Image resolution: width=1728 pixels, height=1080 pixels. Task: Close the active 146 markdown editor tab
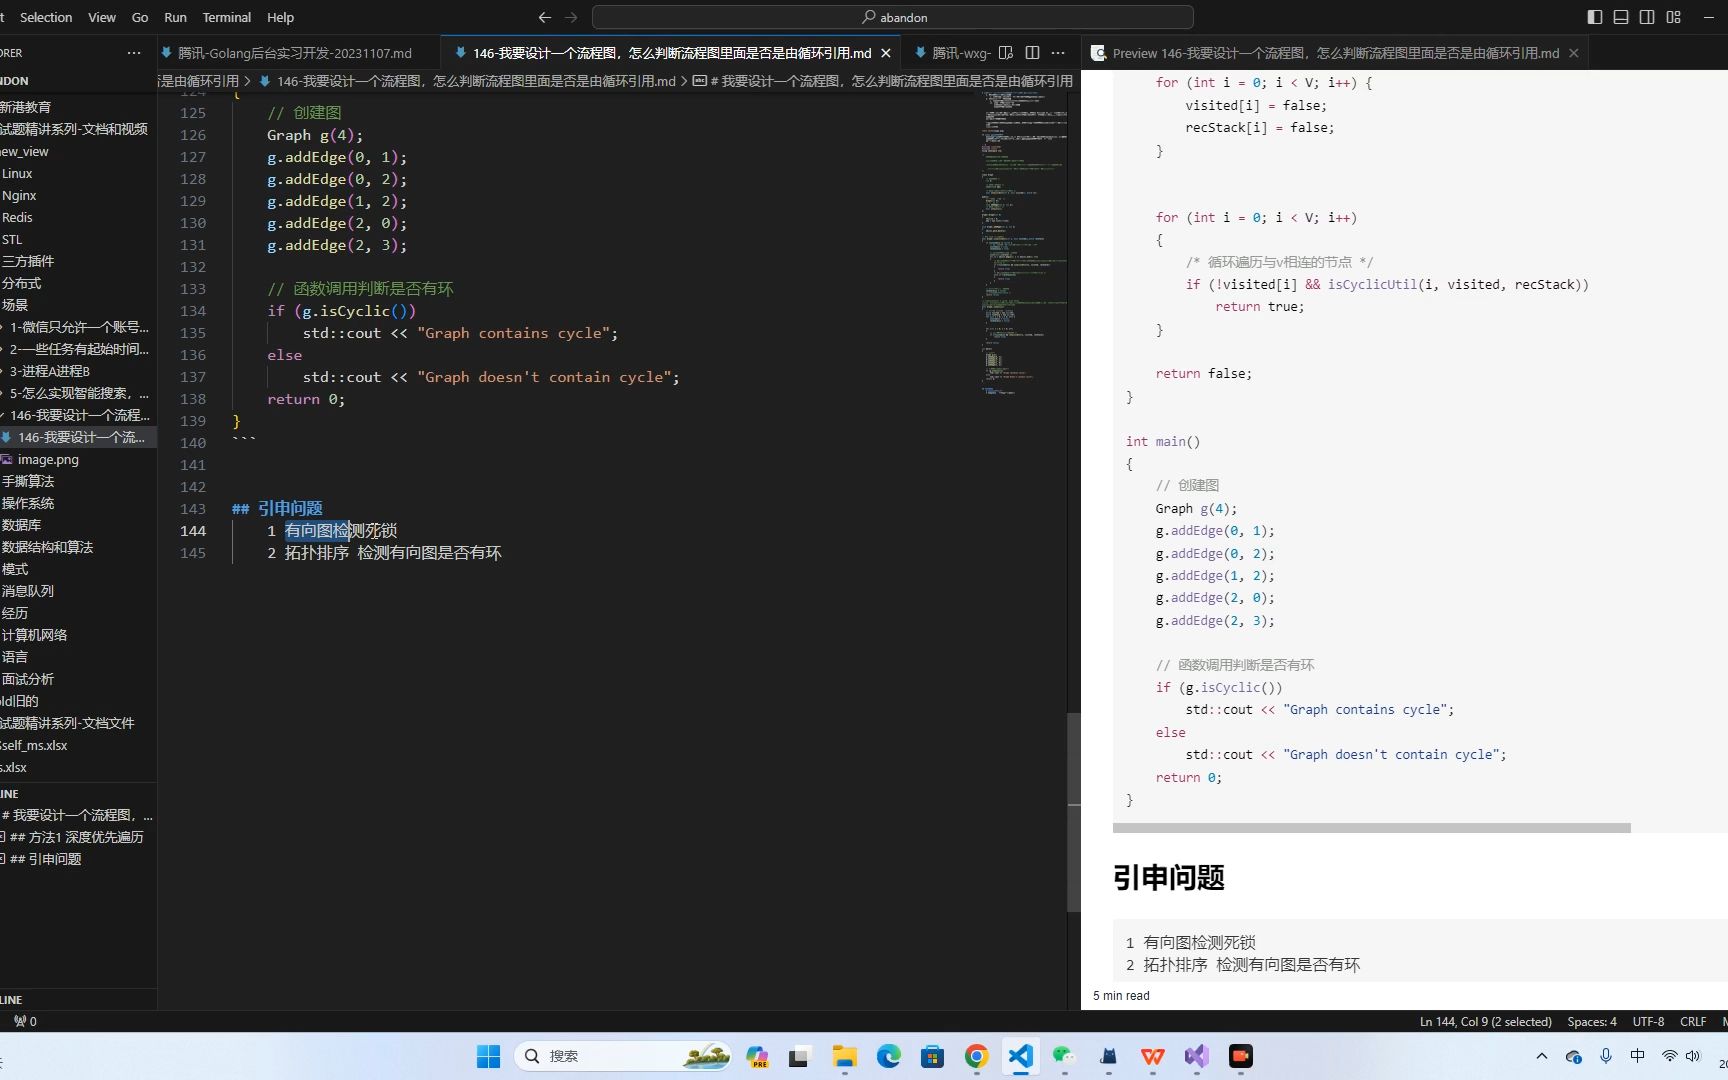coord(886,53)
